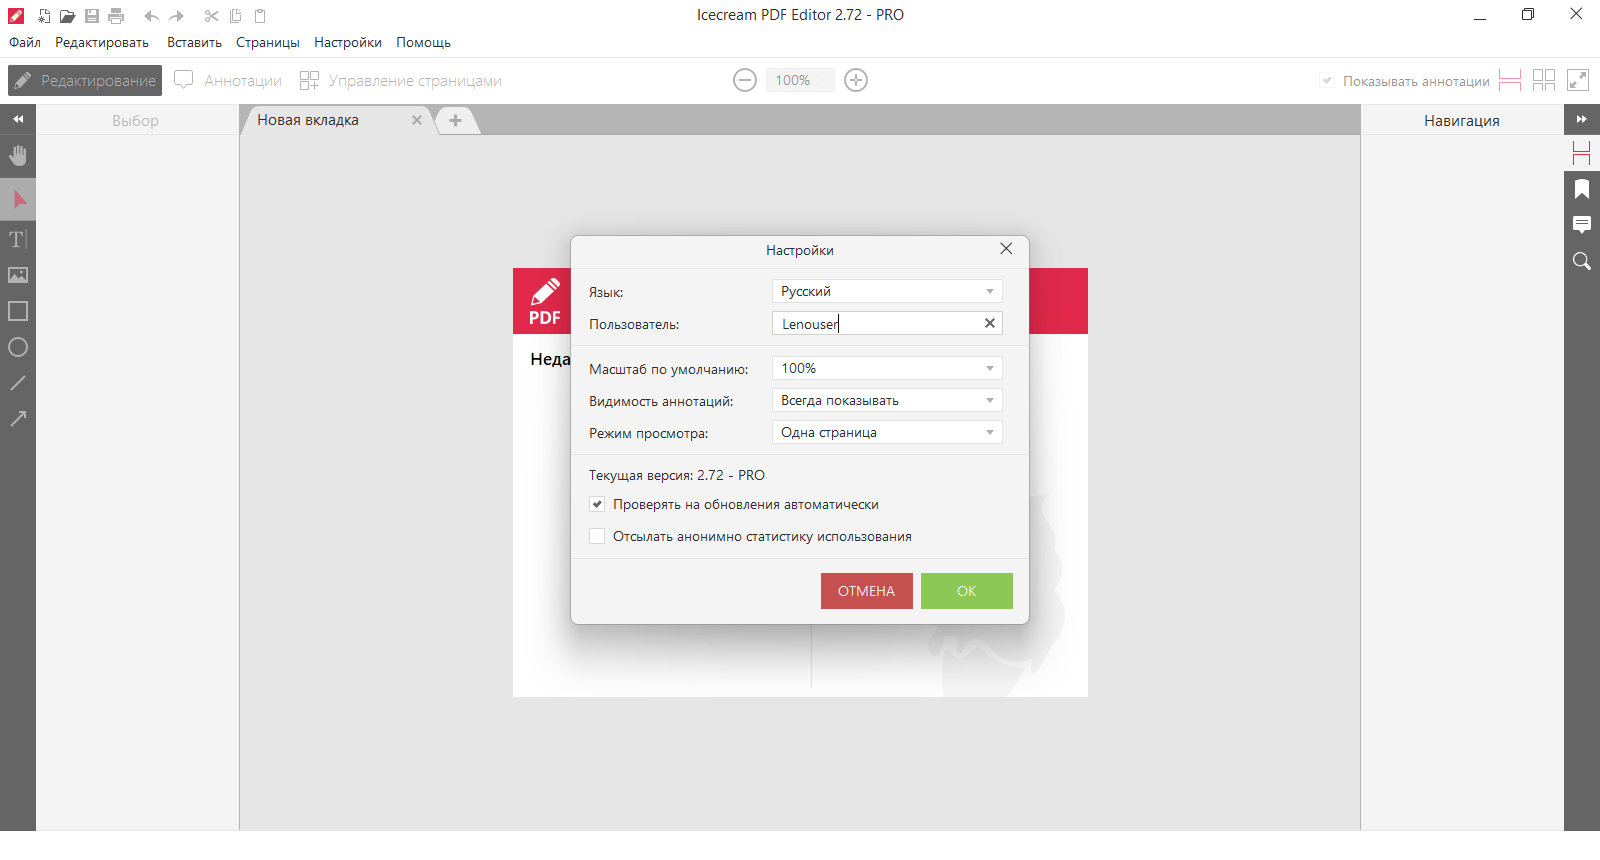Viewport: 1600px width, 860px height.
Task: Close the Новая вкладка tab
Action: 417,120
